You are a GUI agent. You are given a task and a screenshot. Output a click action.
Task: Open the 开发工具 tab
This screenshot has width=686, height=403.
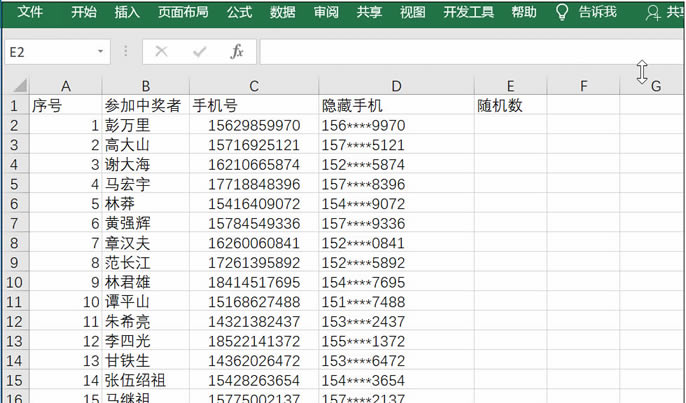click(x=468, y=12)
